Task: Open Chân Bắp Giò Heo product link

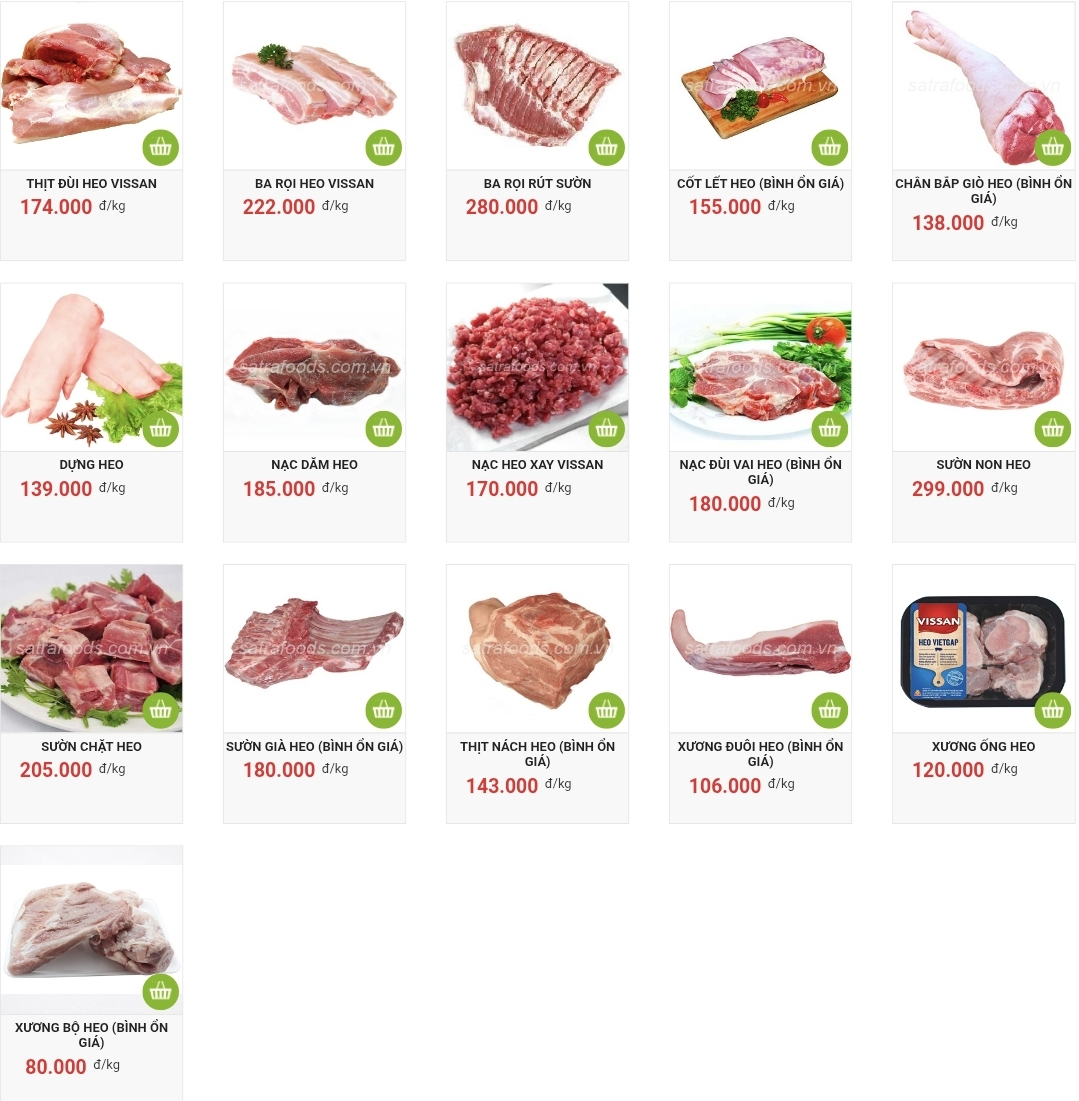Action: pos(983,190)
